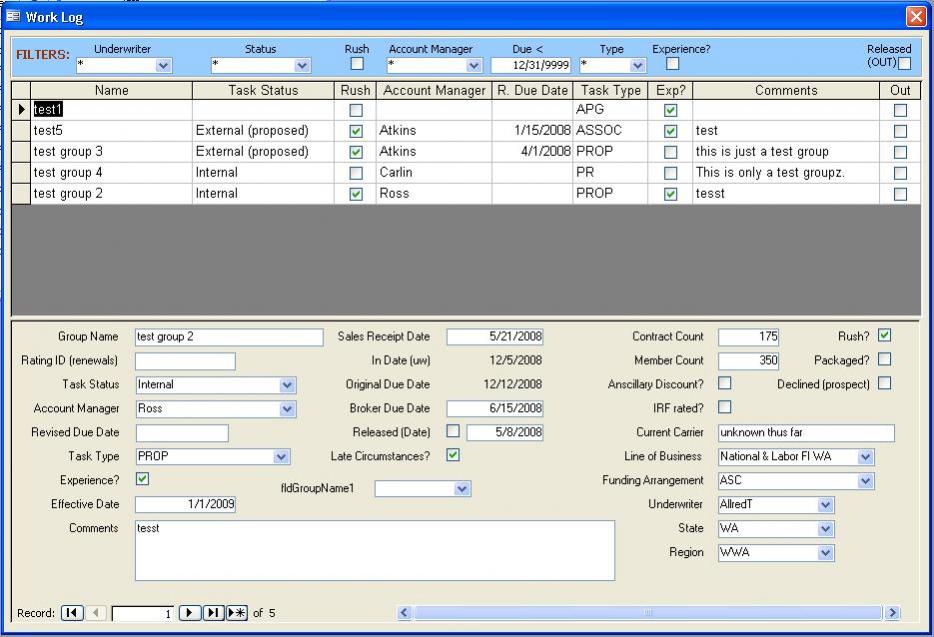Image resolution: width=934 pixels, height=637 pixels.
Task: Expand the Task Type PROP dropdown
Action: point(281,457)
